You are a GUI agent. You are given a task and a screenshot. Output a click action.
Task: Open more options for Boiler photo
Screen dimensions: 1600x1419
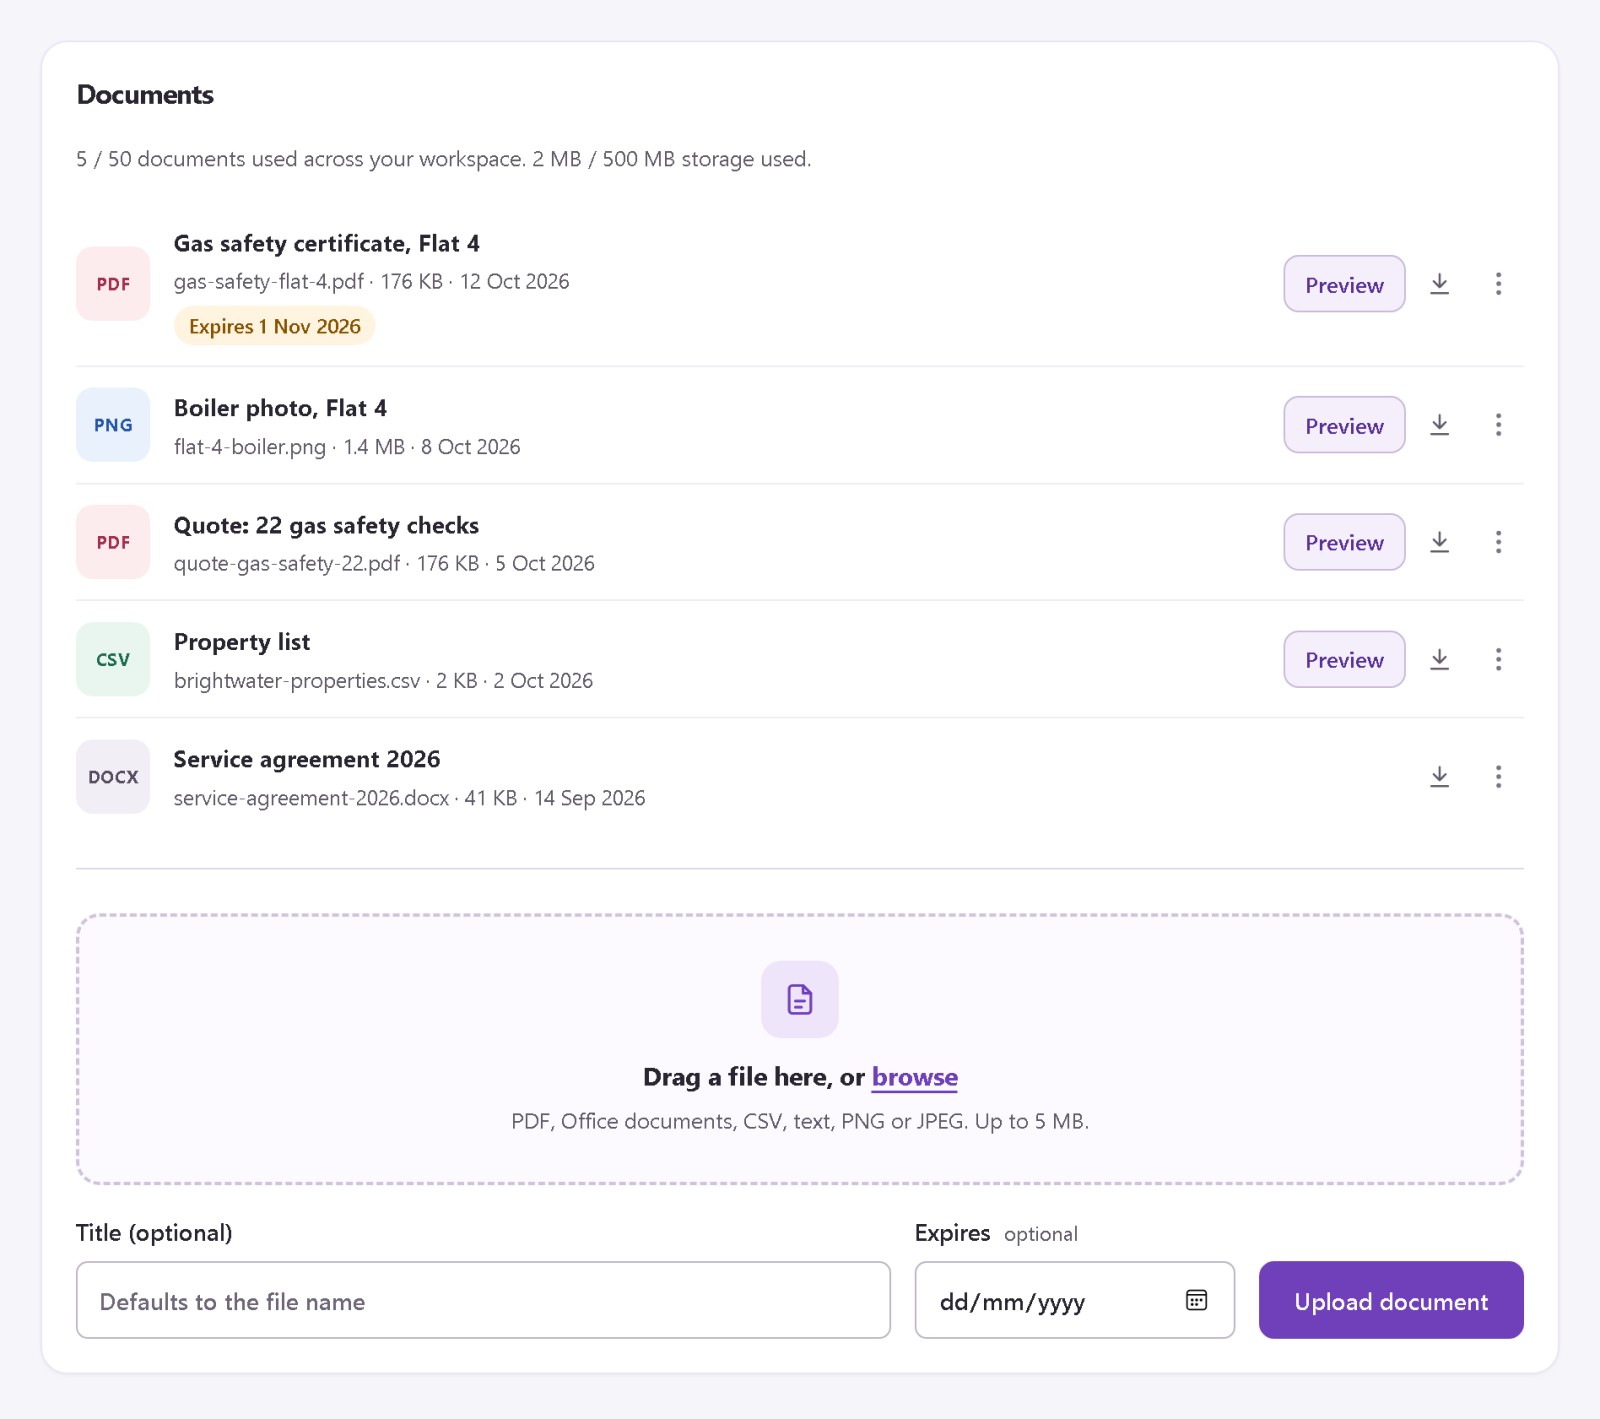pos(1498,425)
